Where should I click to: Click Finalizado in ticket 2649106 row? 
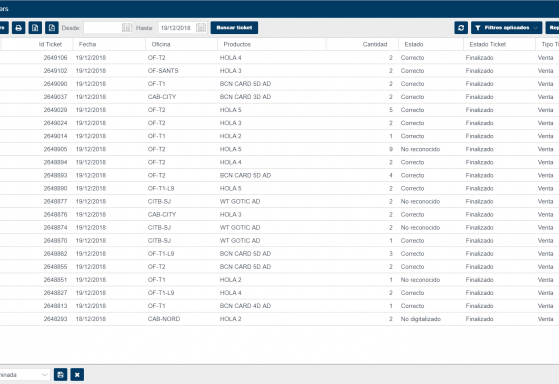[479, 57]
